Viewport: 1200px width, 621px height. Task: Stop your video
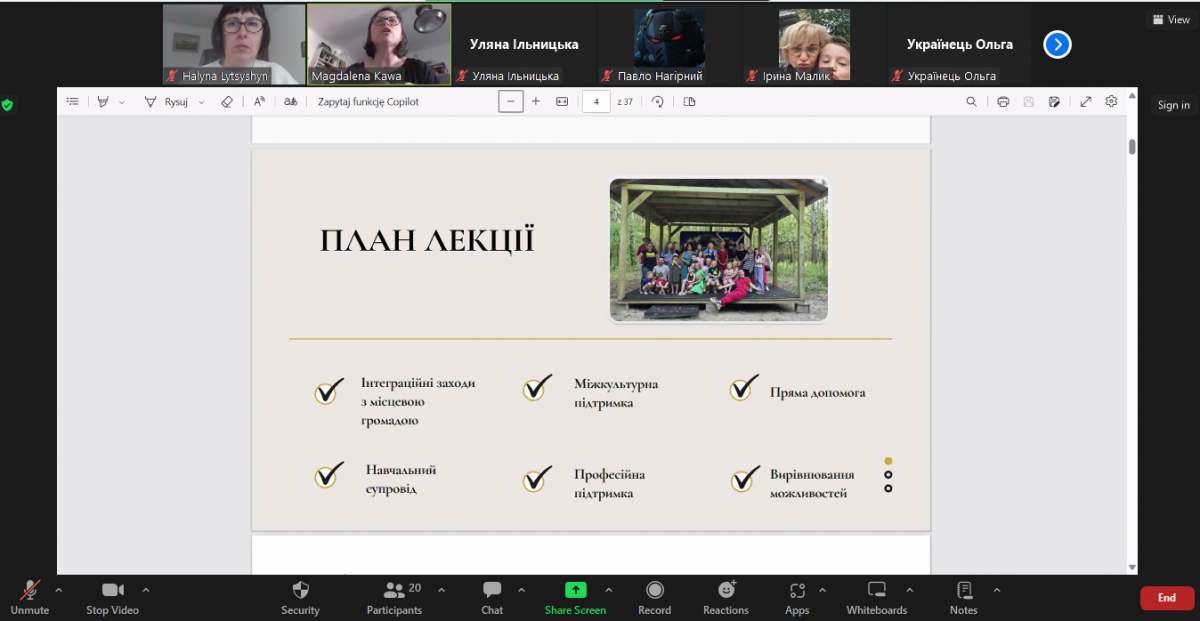pos(112,597)
